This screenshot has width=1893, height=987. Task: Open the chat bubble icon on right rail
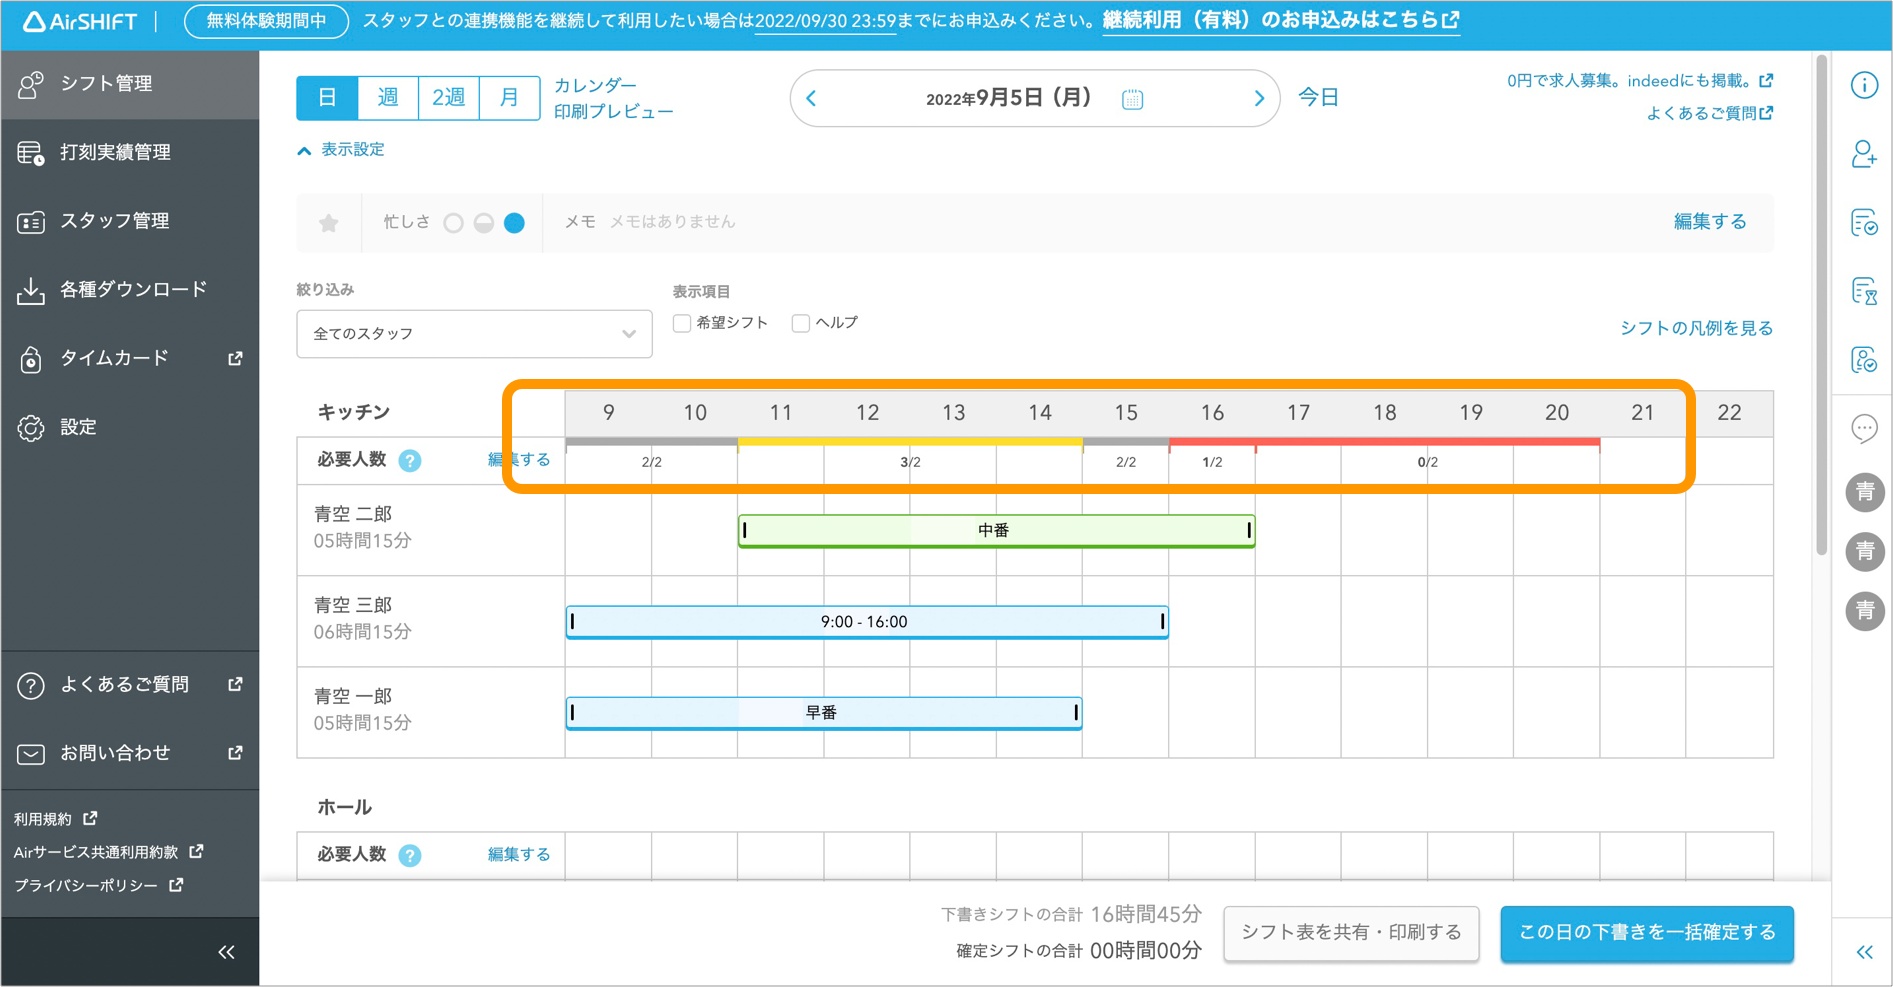(1863, 429)
